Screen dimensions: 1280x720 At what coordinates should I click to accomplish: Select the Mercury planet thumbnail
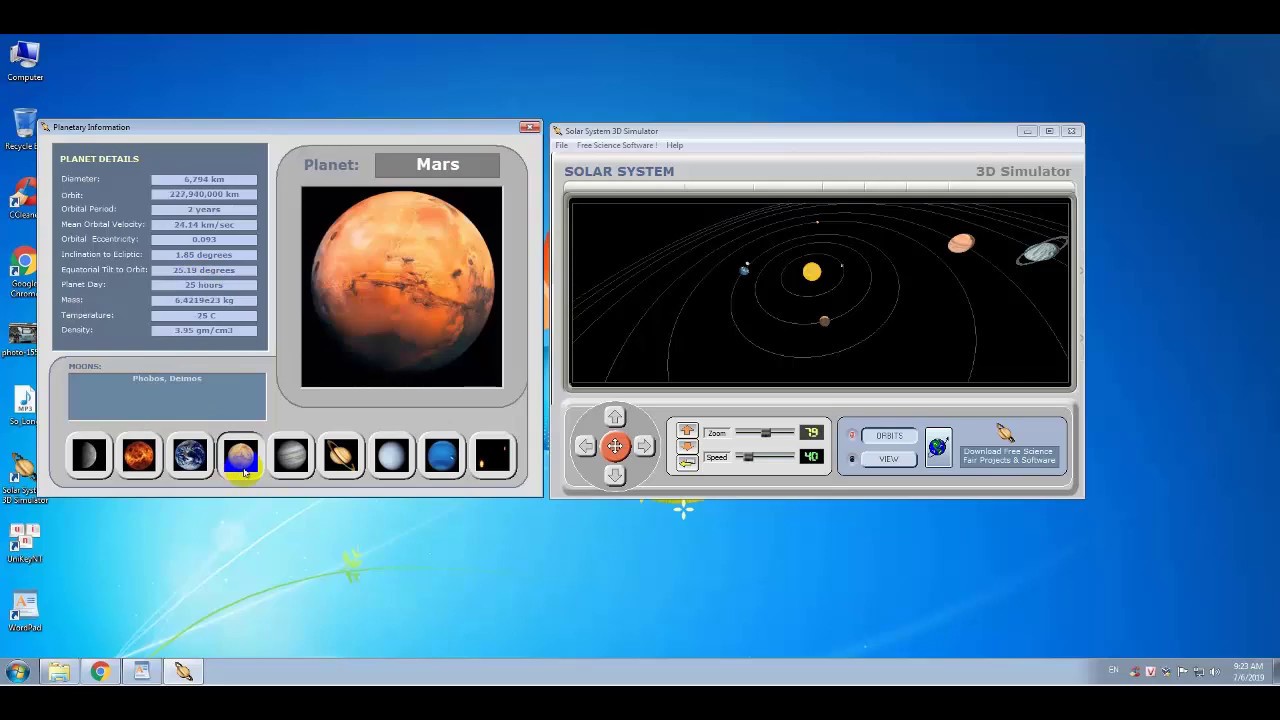click(x=89, y=456)
